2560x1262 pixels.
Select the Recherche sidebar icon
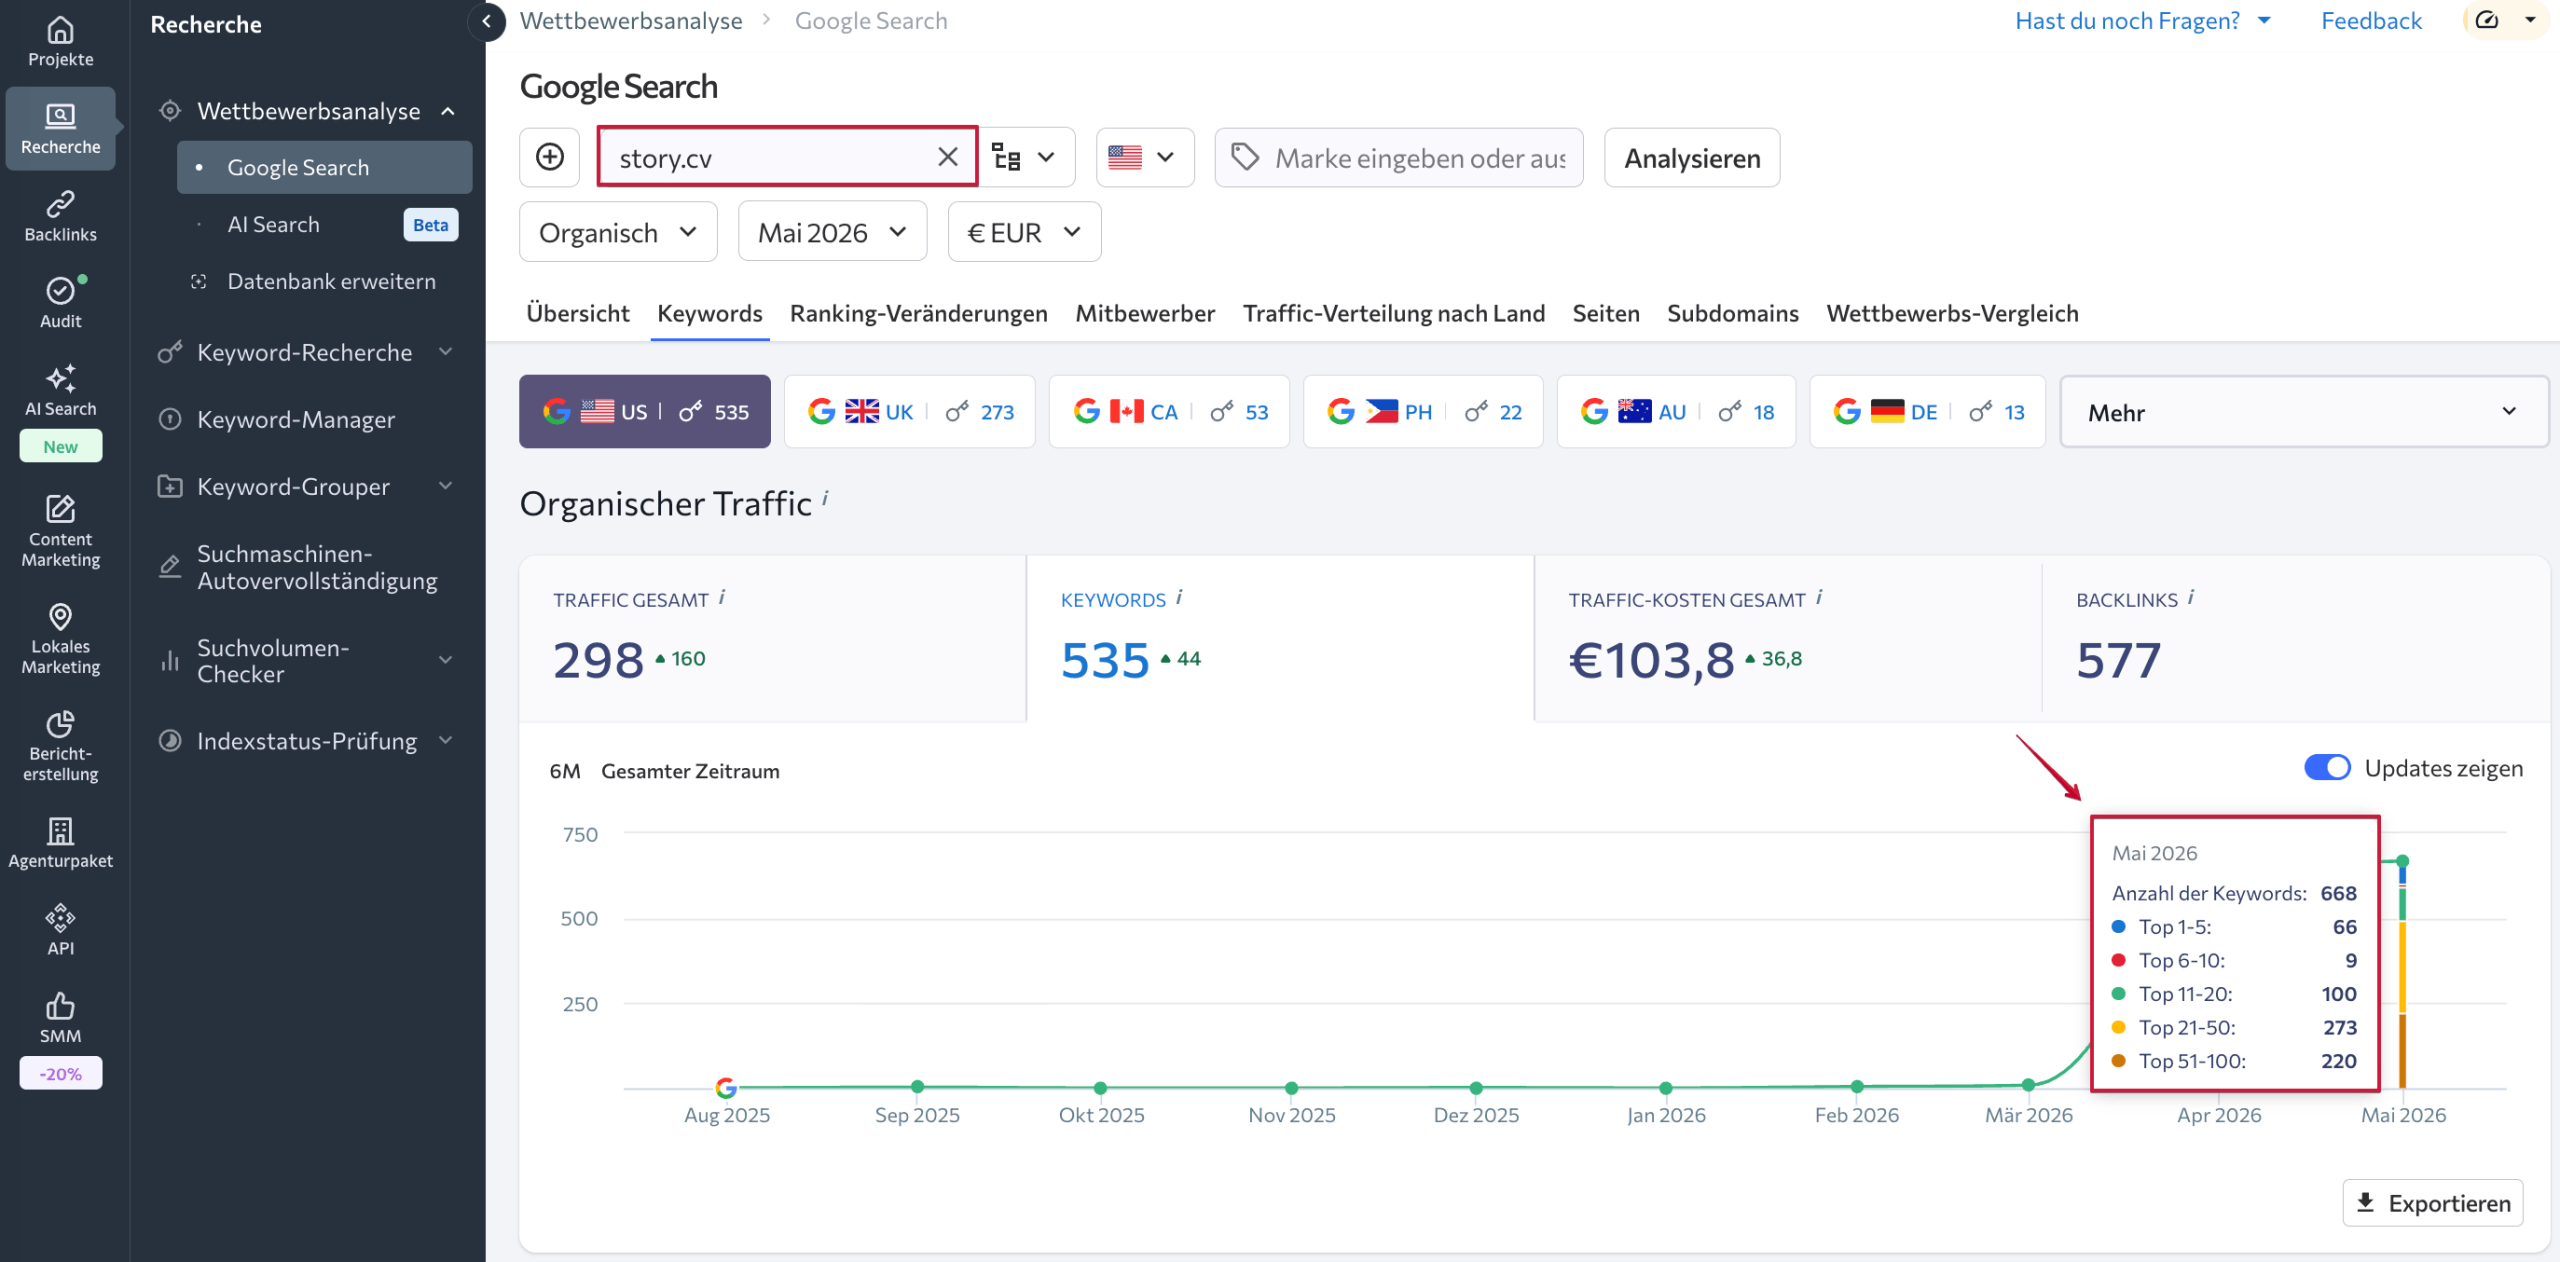(x=60, y=128)
